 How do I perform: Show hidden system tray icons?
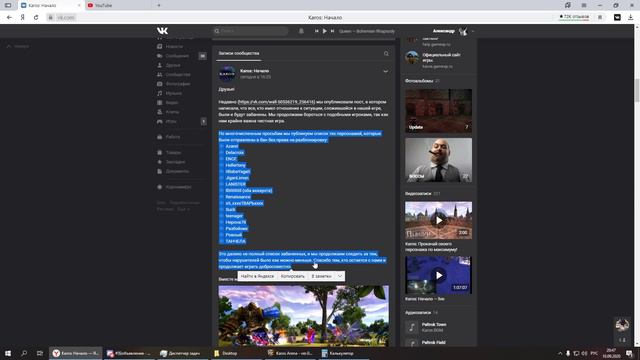[x=560, y=353]
